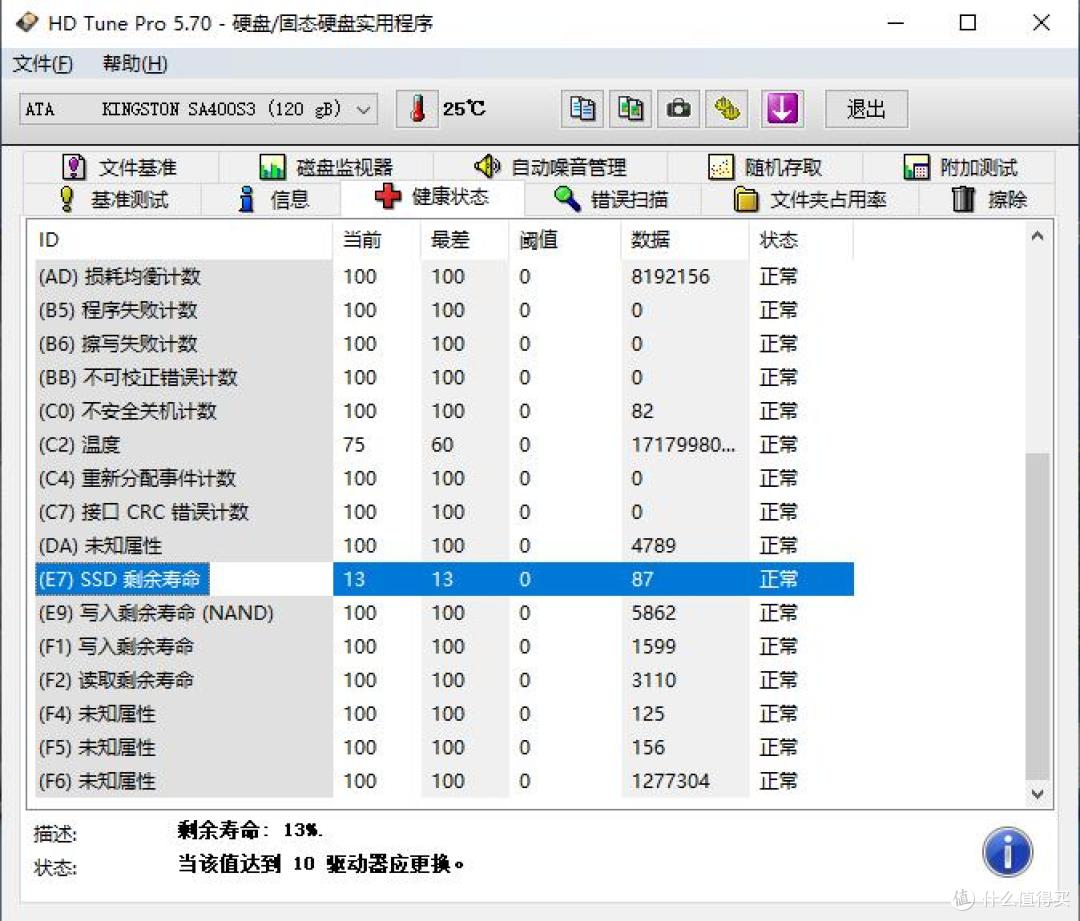
Task: Select the (F6) 未知属性 row
Action: pyautogui.click(x=444, y=781)
